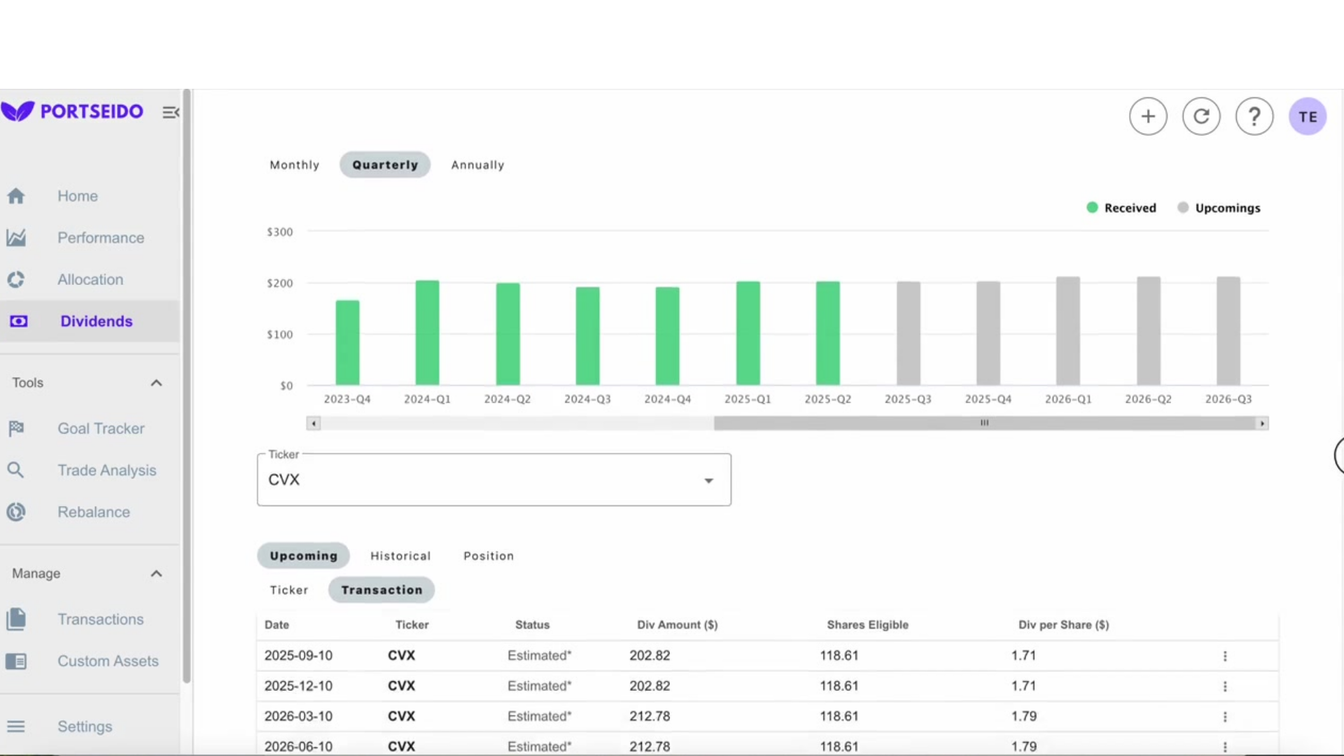Image resolution: width=1344 pixels, height=756 pixels.
Task: Collapse the Tools section
Action: (156, 382)
